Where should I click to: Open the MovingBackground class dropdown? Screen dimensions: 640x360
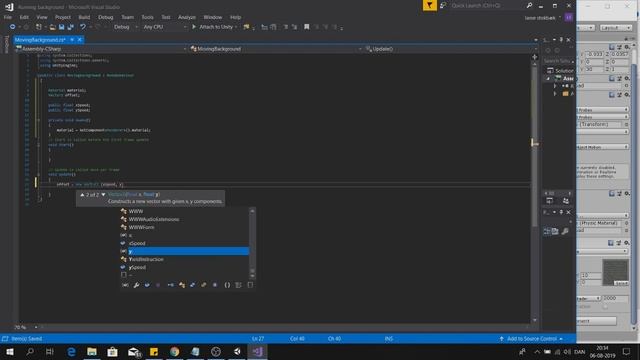click(276, 49)
